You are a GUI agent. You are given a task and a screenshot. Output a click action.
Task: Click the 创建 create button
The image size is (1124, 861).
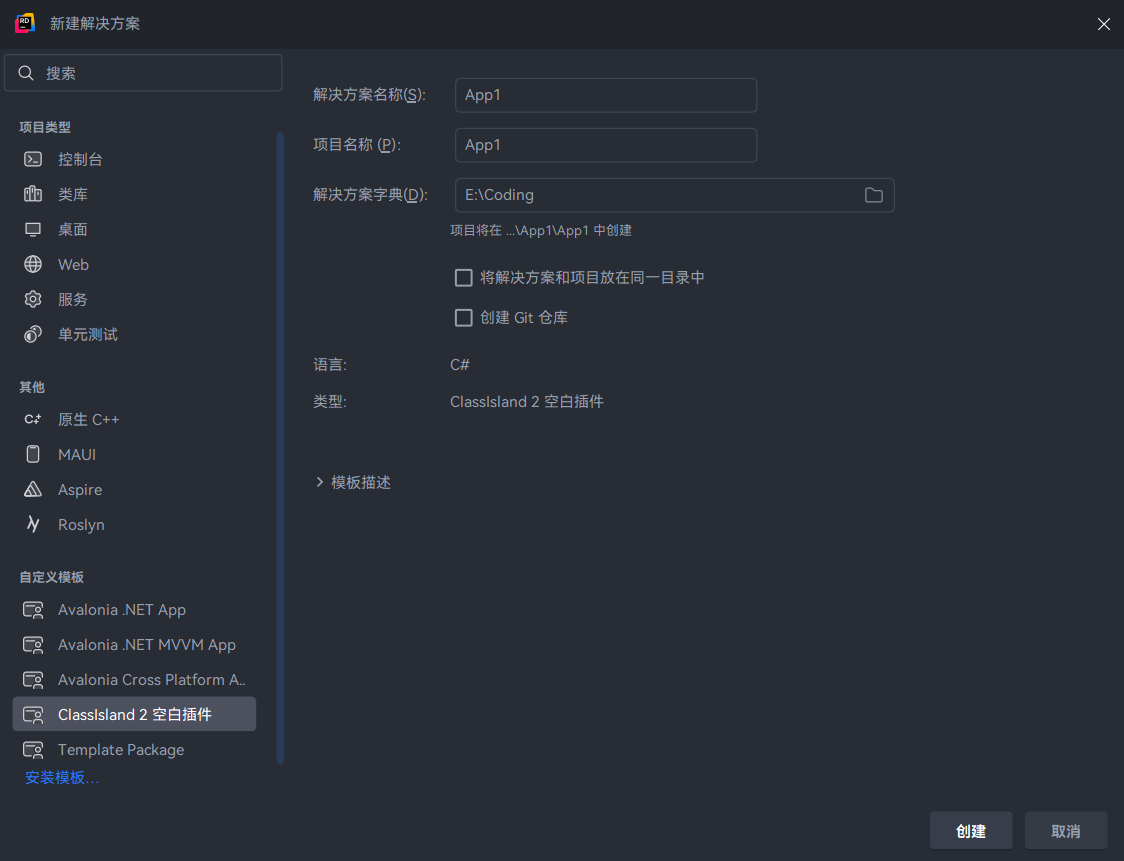tap(971, 830)
